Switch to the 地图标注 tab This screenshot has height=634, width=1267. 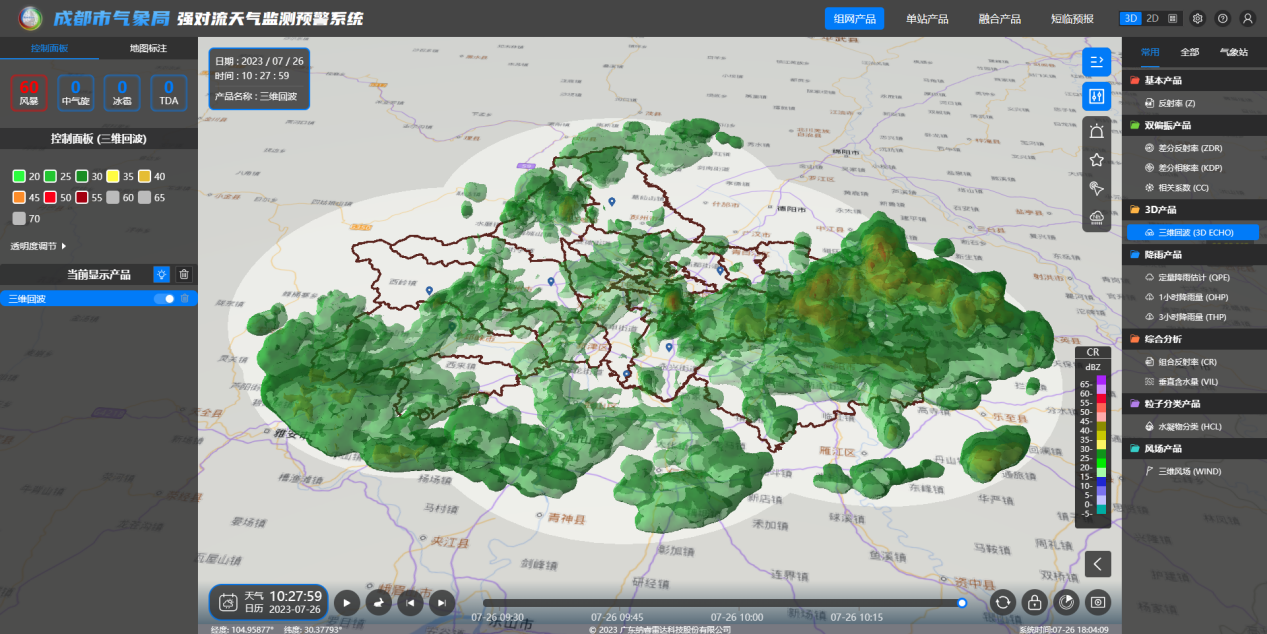tap(148, 48)
